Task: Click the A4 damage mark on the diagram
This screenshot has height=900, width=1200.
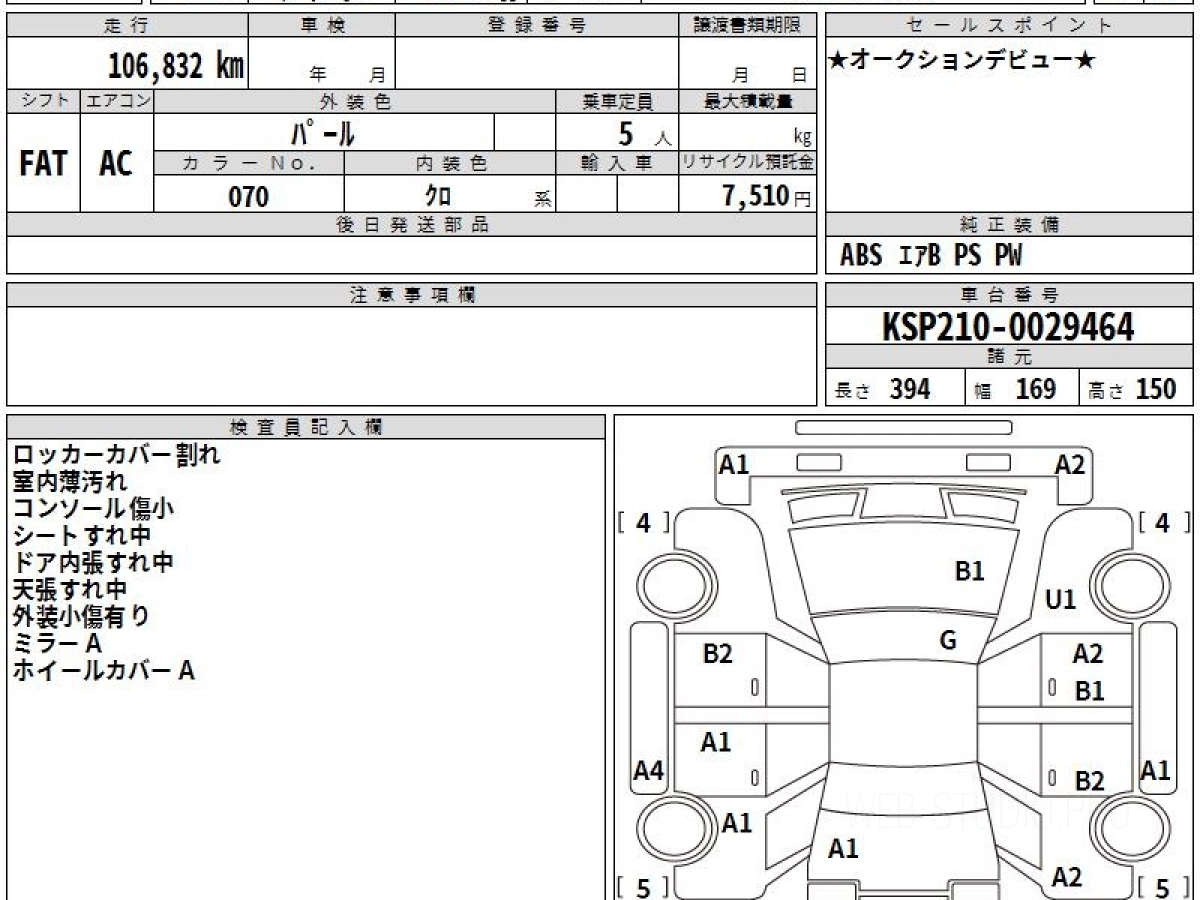Action: coord(649,771)
